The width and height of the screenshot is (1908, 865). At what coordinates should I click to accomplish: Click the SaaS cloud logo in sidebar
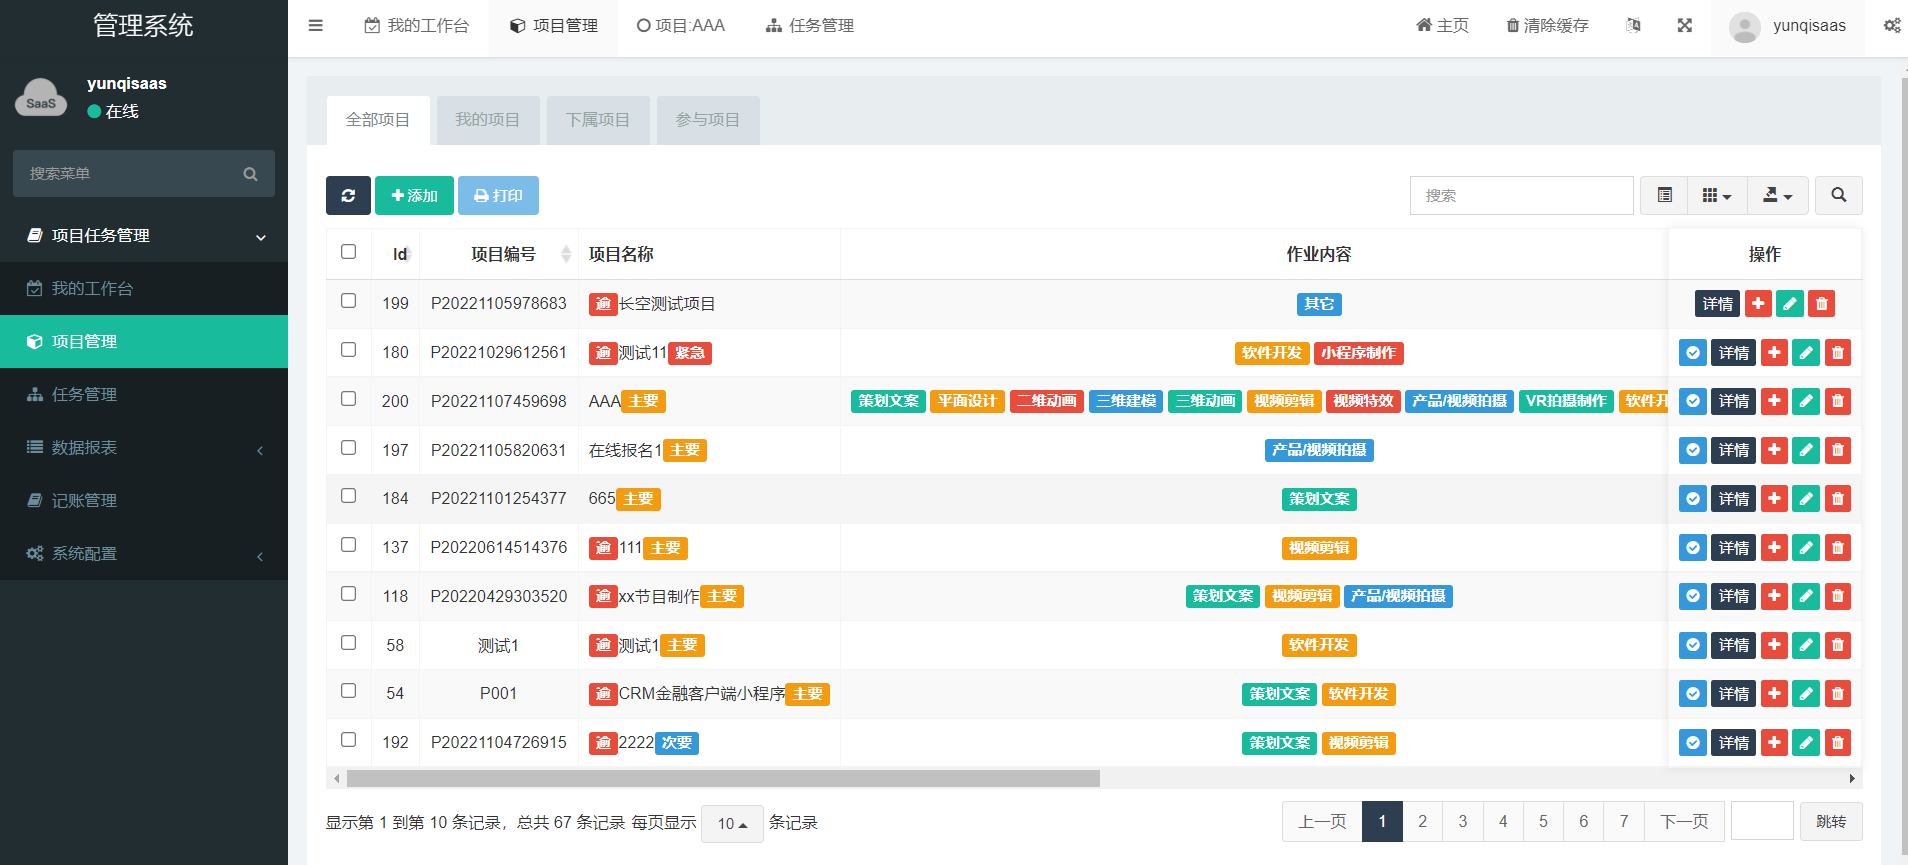click(x=41, y=99)
